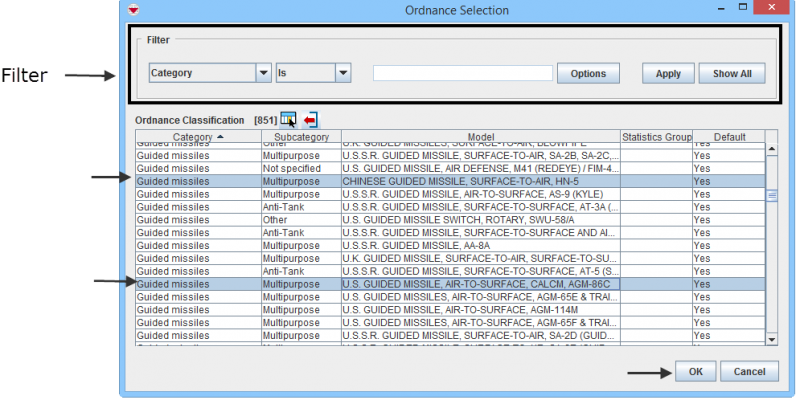Click the scrollbar down arrow

coord(771,339)
